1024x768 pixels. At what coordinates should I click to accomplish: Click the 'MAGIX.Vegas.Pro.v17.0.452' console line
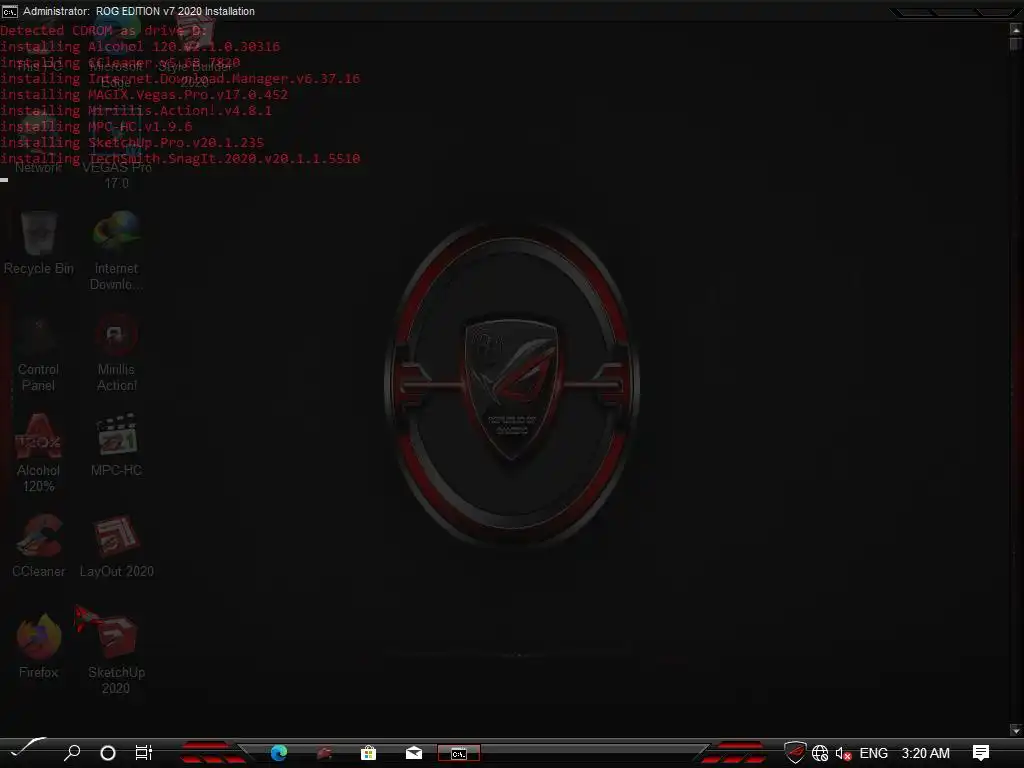point(144,95)
